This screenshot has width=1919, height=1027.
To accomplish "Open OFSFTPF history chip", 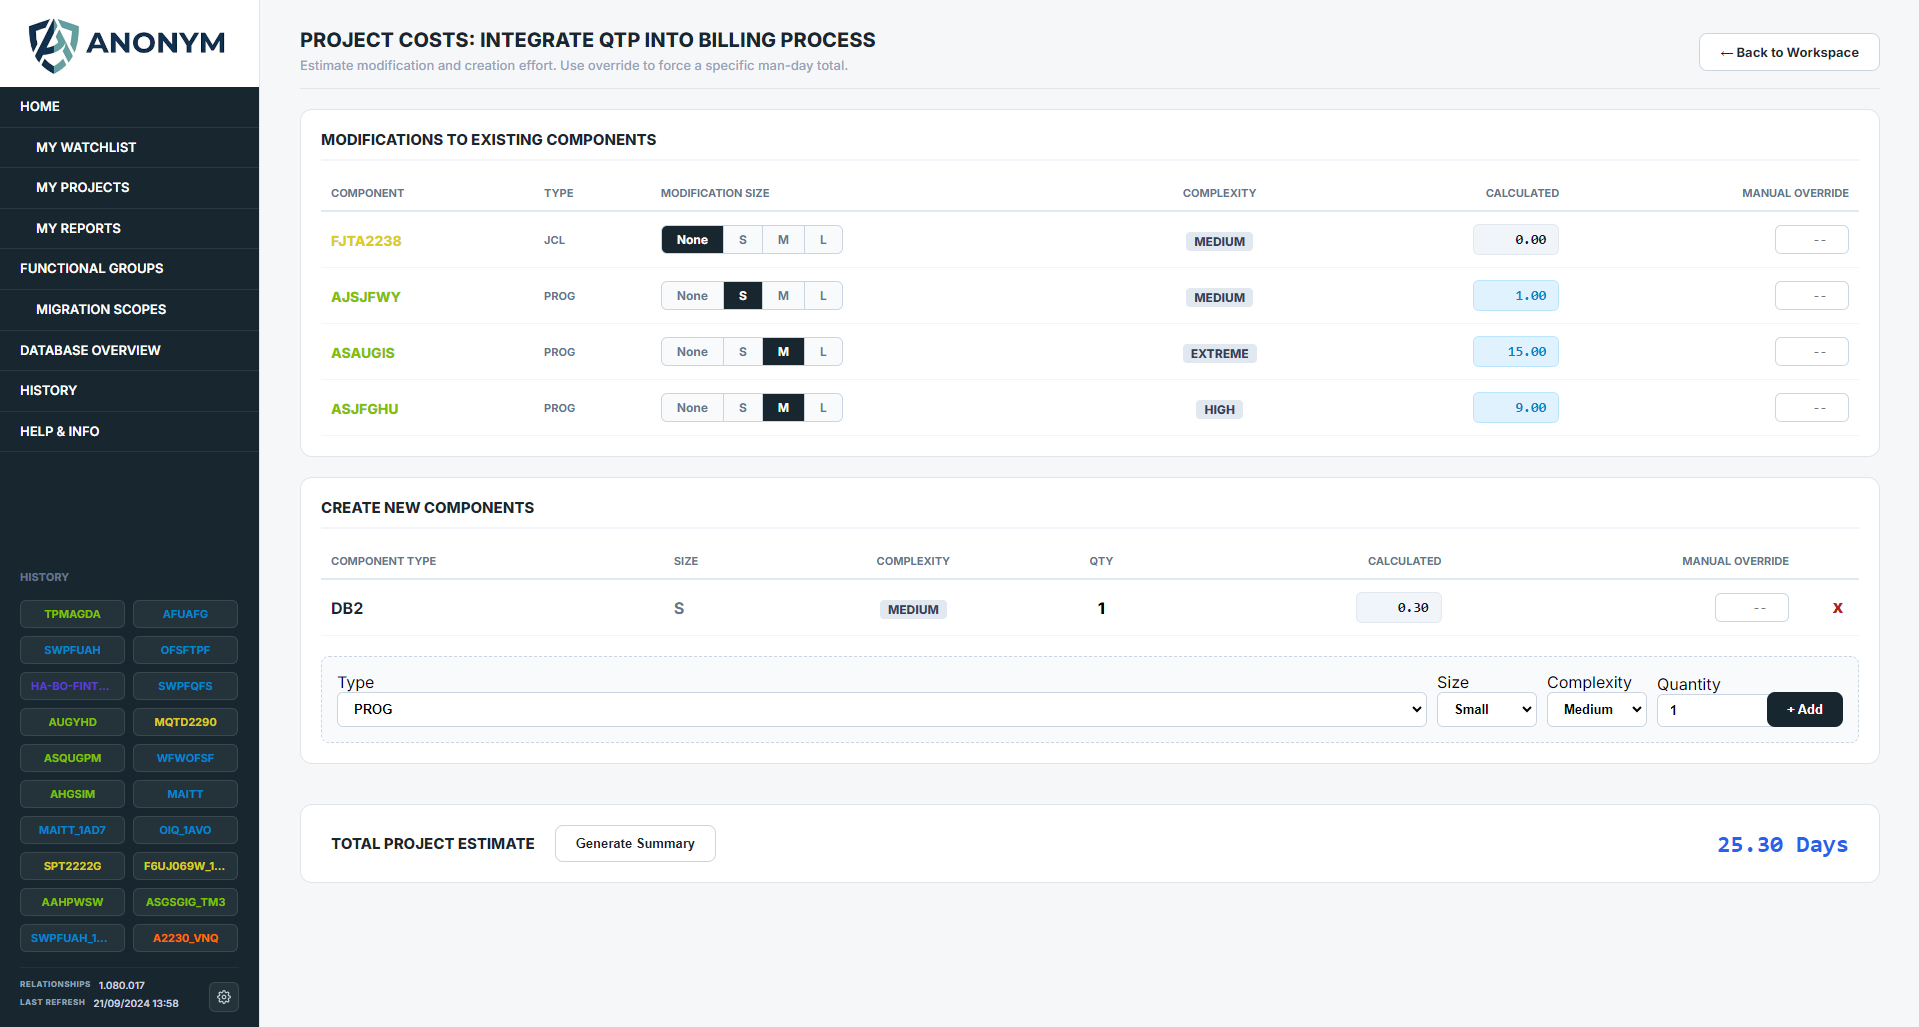I will pyautogui.click(x=185, y=650).
